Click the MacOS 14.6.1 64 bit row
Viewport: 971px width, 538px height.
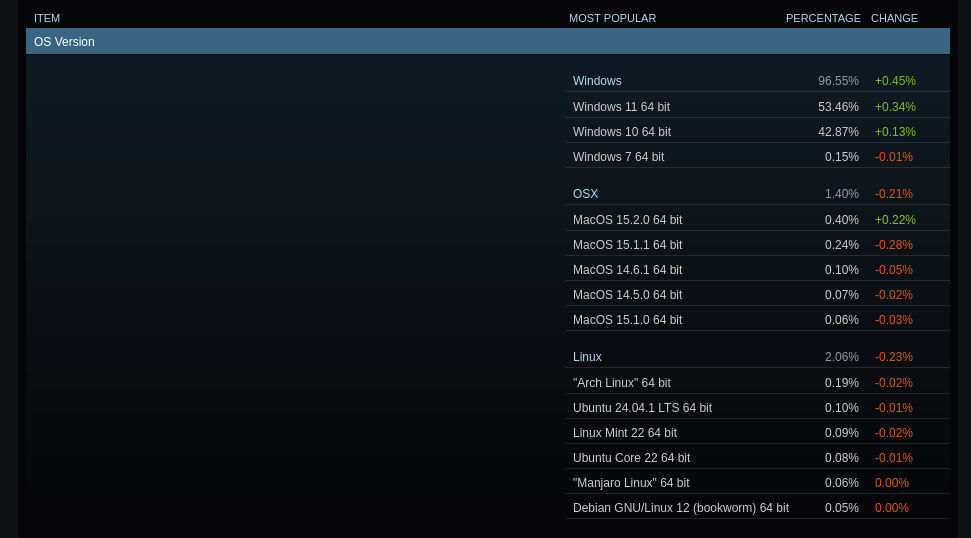pos(757,270)
